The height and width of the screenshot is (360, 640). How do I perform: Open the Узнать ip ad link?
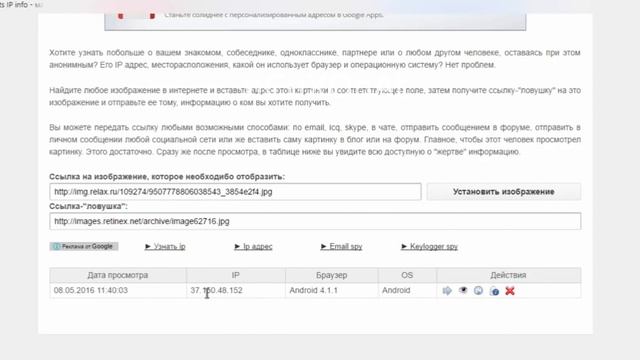click(165, 247)
